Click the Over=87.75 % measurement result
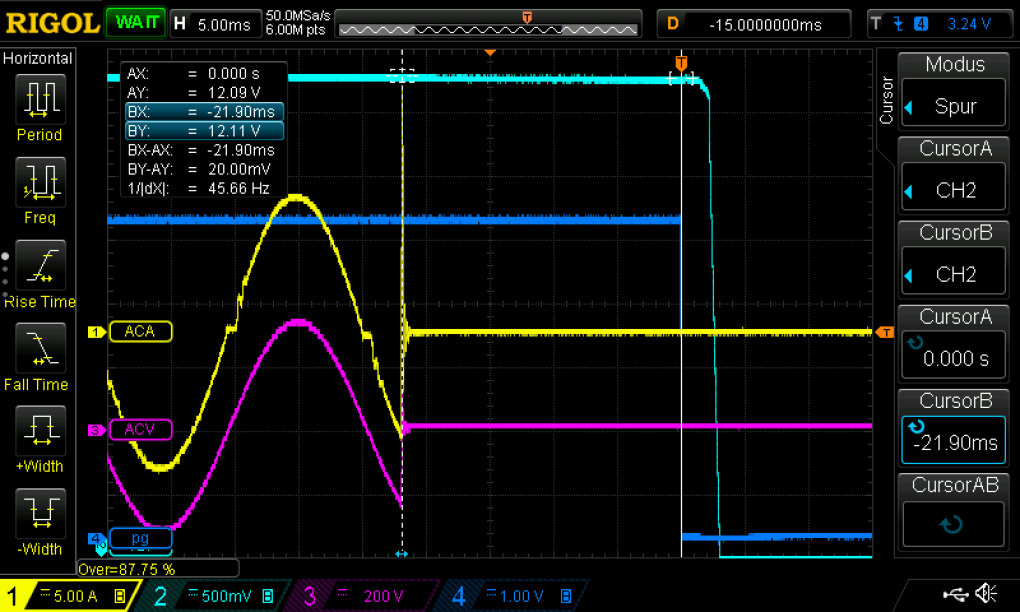Image resolution: width=1020 pixels, height=612 pixels. point(127,569)
